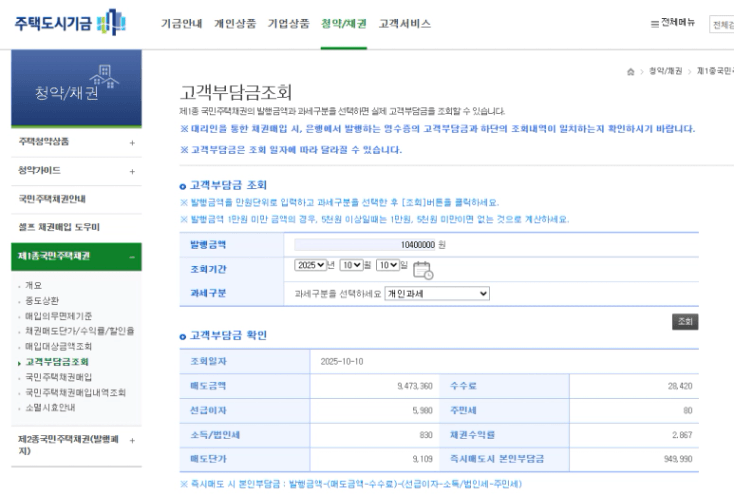Expand 주택청약상품 with the plus icon
Image resolution: width=734 pixels, height=495 pixels.
[131, 142]
